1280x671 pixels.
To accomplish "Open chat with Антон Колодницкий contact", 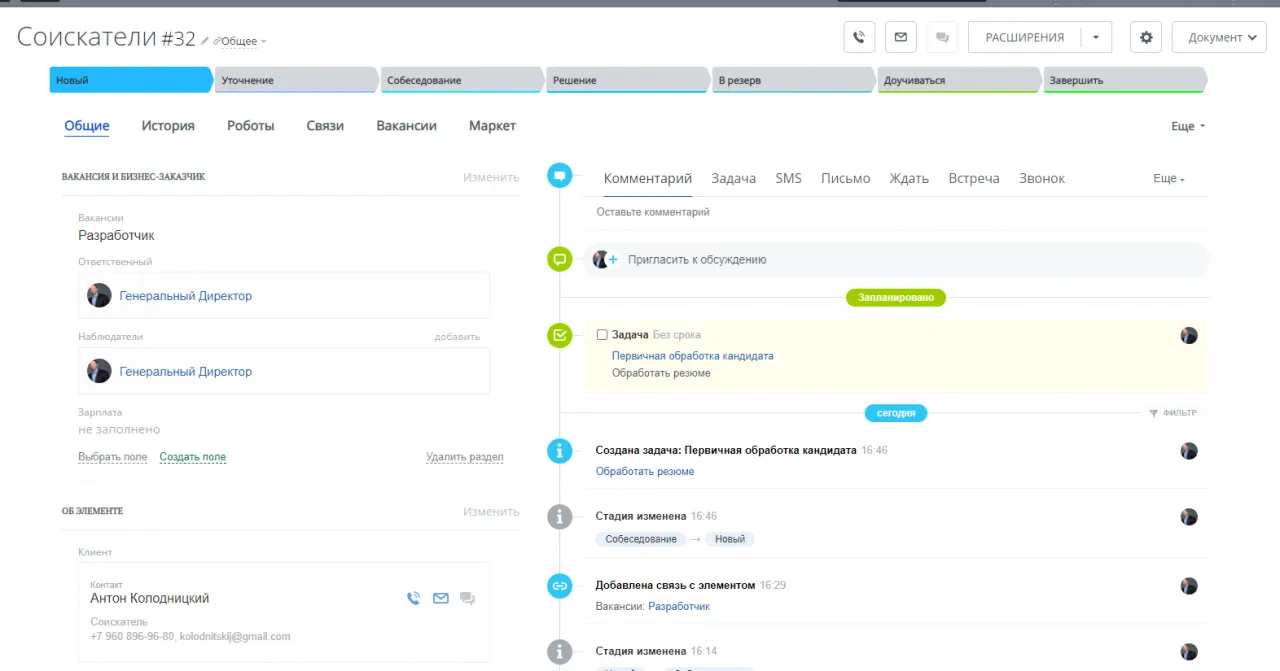I will [467, 598].
